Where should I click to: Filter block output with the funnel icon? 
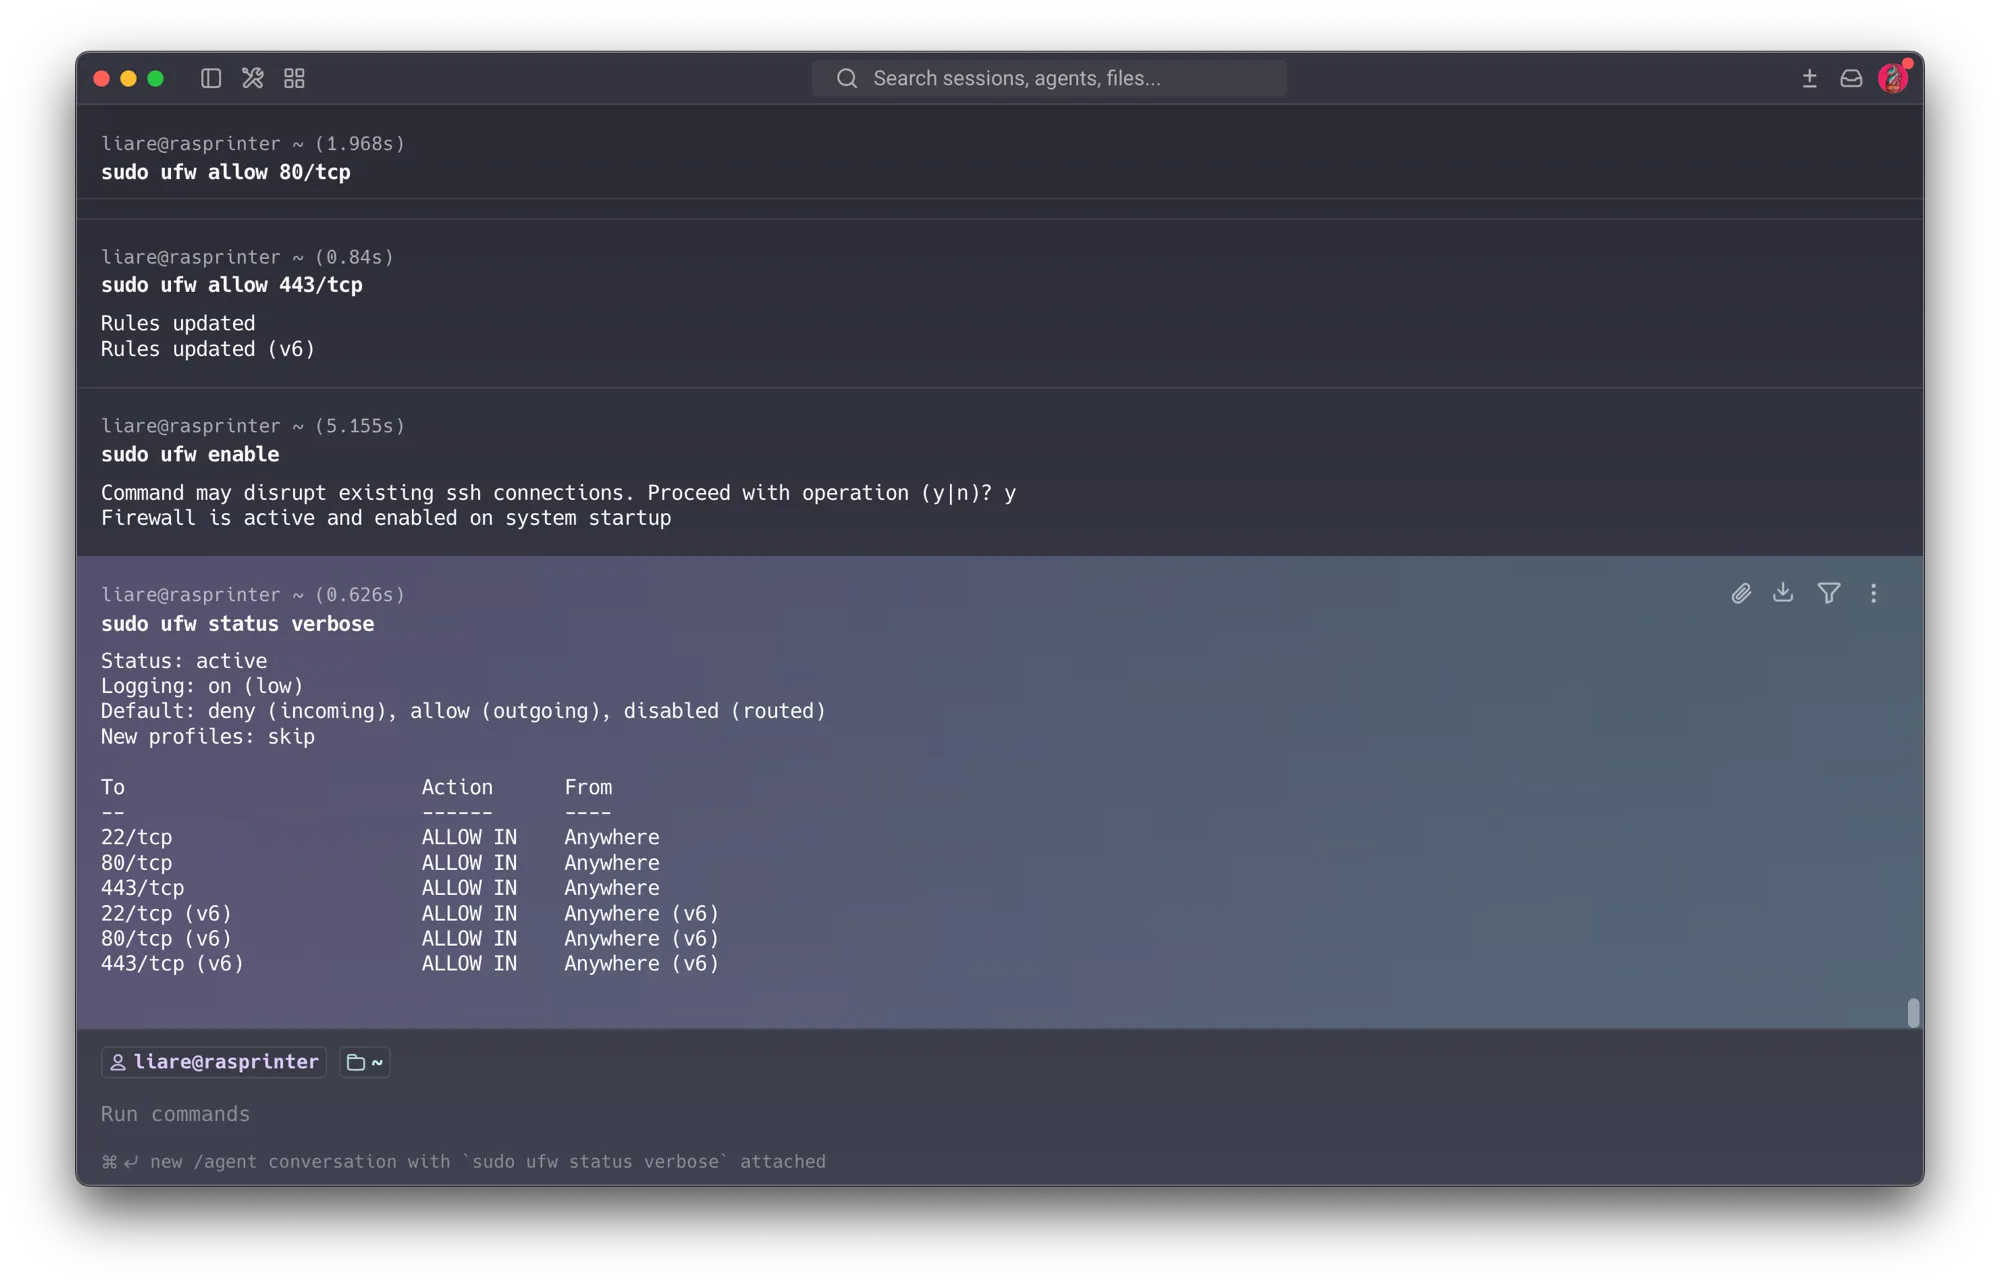pyautogui.click(x=1828, y=593)
